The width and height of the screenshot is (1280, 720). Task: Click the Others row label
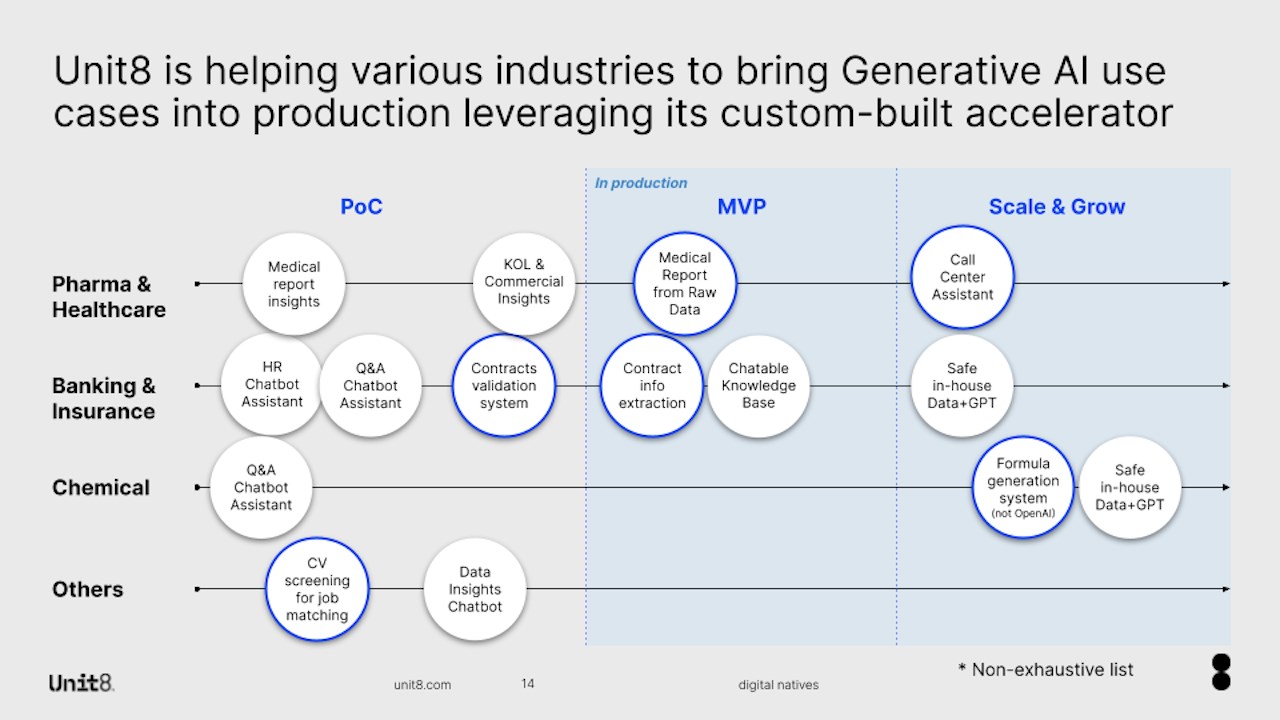[88, 589]
